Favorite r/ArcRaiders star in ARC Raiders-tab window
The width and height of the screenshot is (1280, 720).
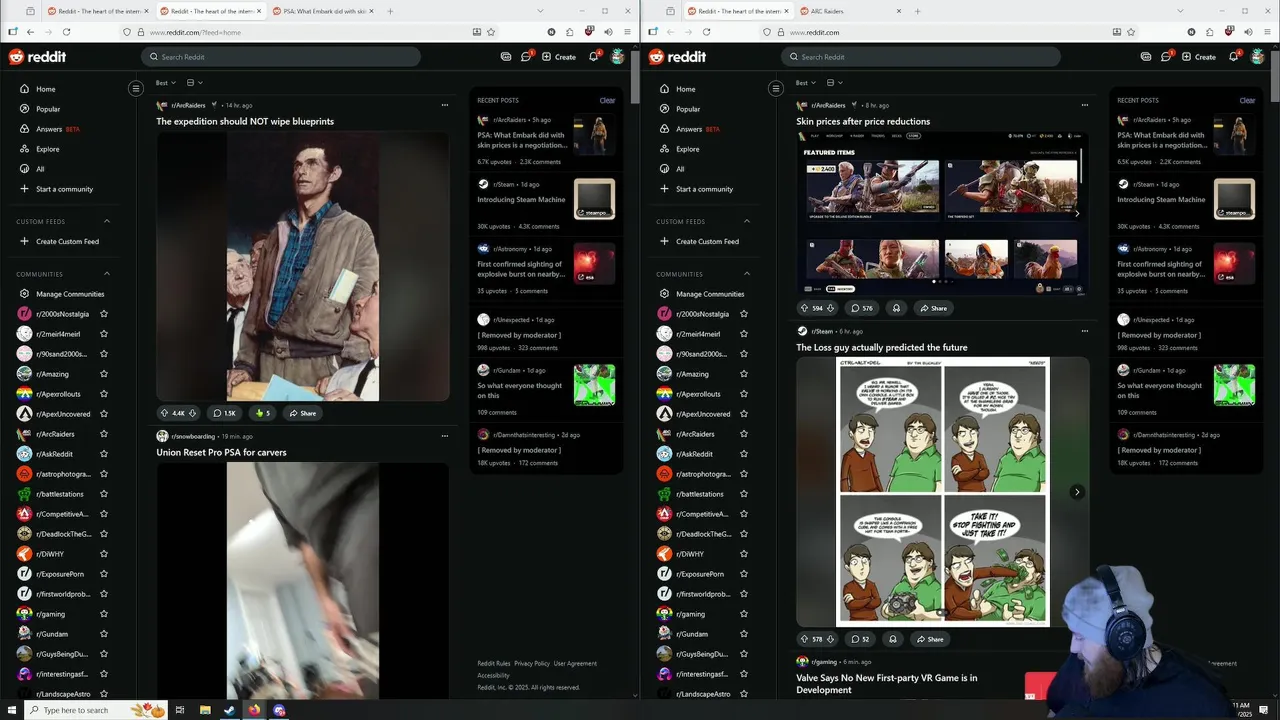744,434
